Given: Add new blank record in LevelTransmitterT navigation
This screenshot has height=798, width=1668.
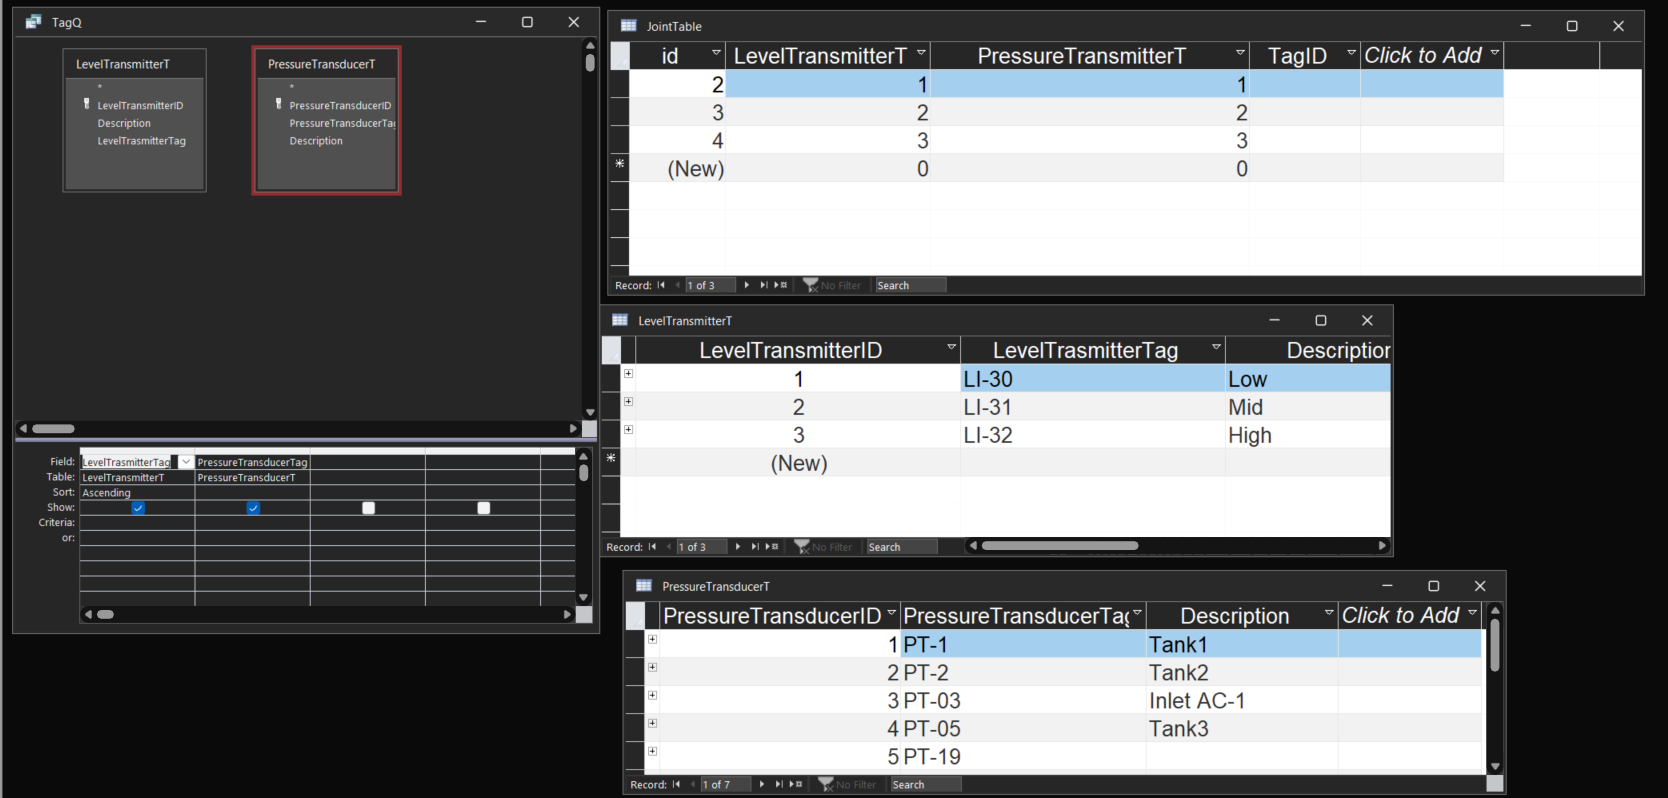Looking at the screenshot, I should click(772, 547).
